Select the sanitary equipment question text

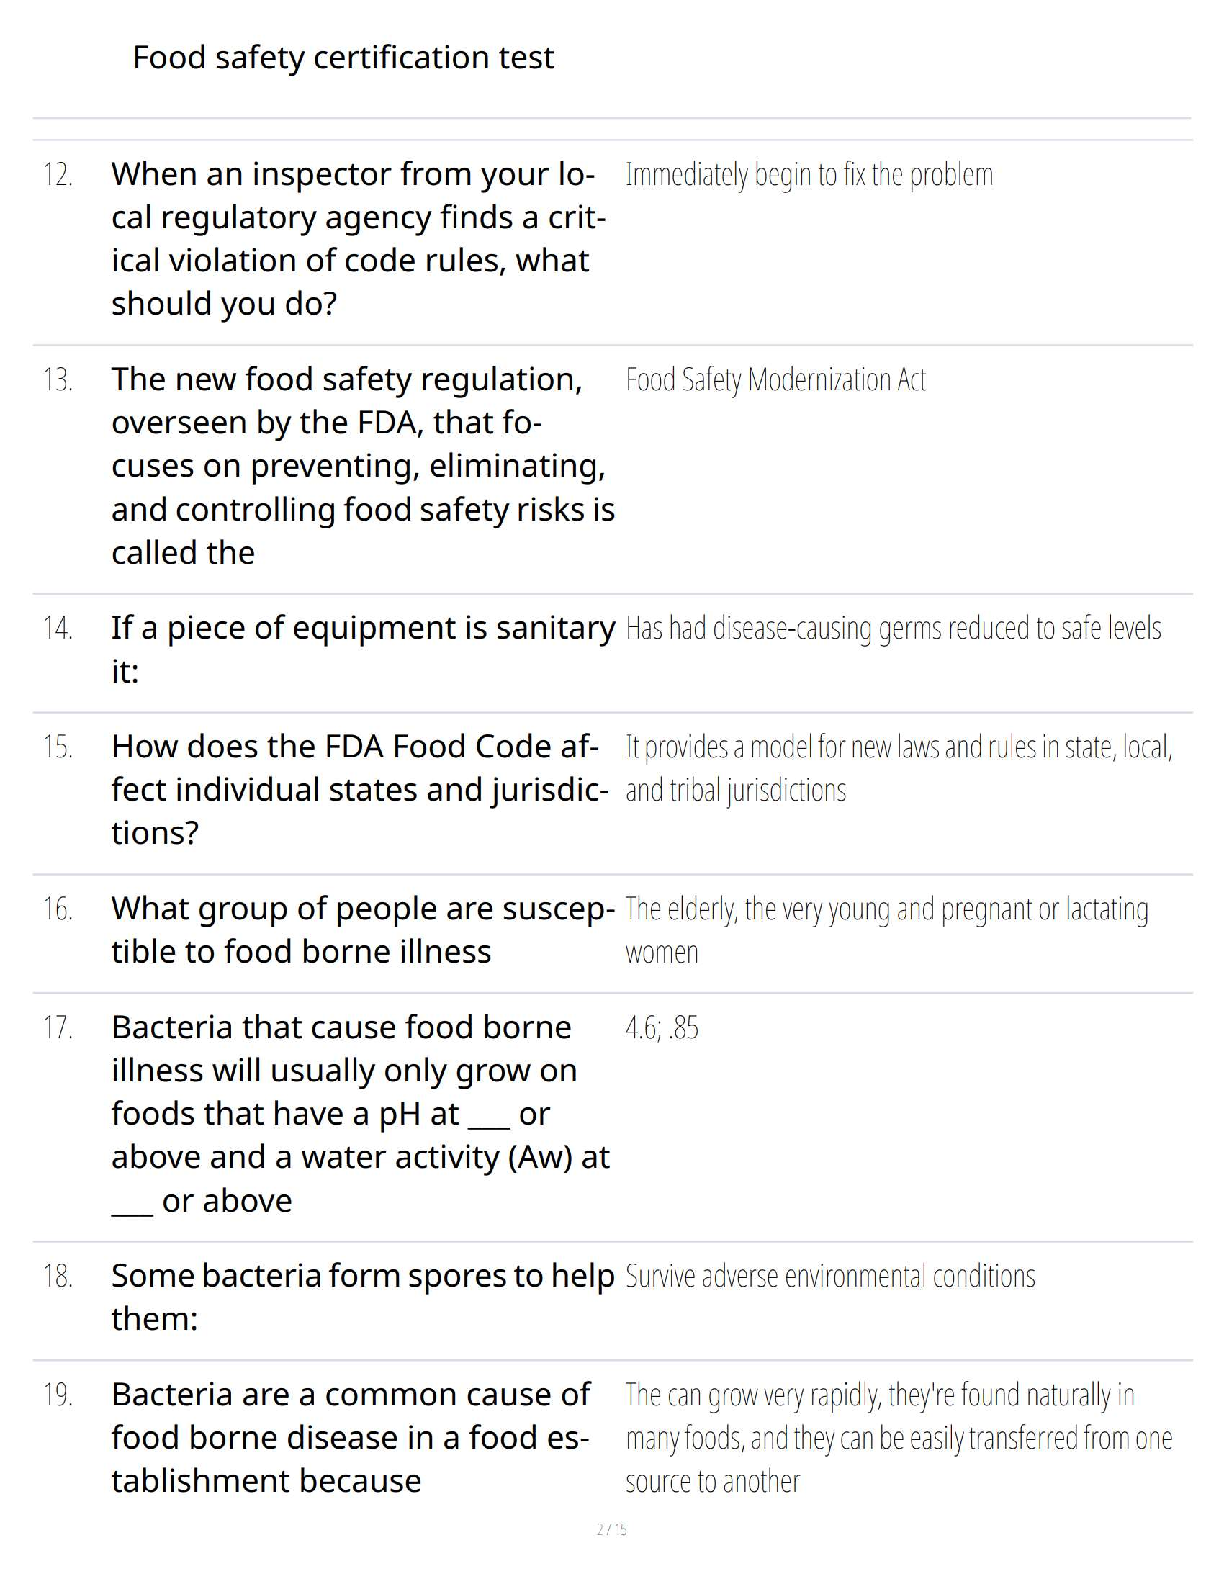pyautogui.click(x=362, y=649)
